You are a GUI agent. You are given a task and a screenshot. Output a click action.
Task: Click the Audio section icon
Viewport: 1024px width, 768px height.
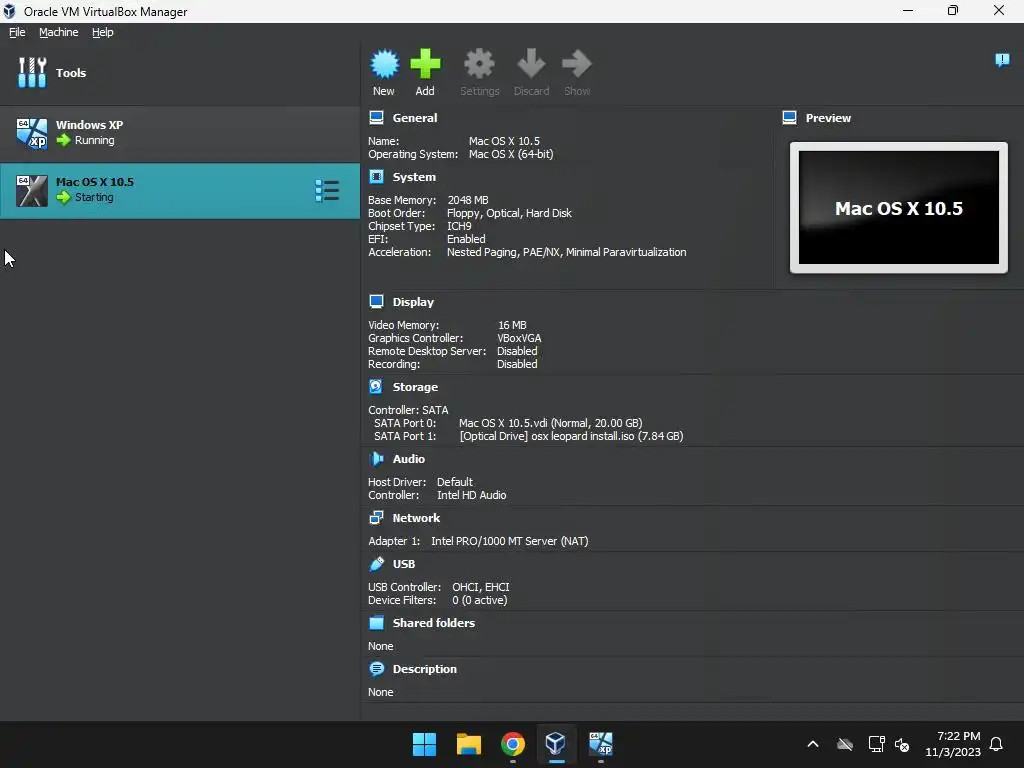pyautogui.click(x=376, y=458)
